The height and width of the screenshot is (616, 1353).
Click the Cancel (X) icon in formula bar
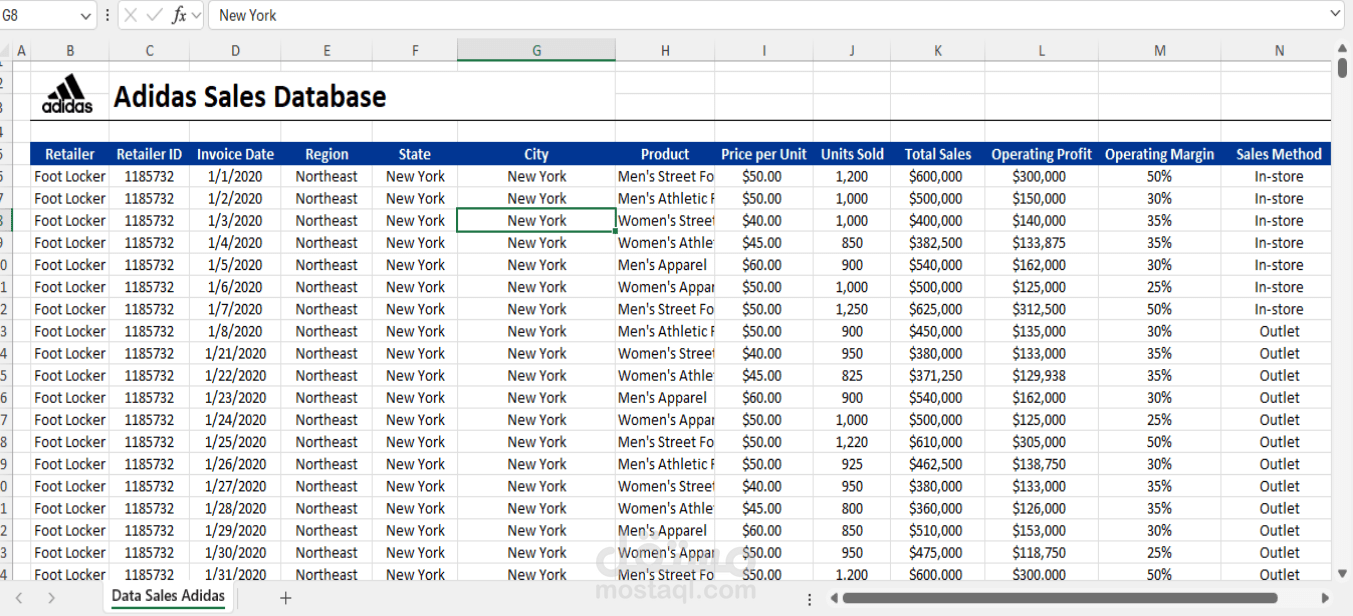(x=131, y=15)
